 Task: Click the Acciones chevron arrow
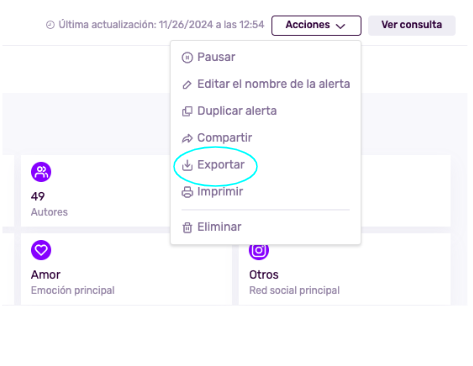(340, 26)
